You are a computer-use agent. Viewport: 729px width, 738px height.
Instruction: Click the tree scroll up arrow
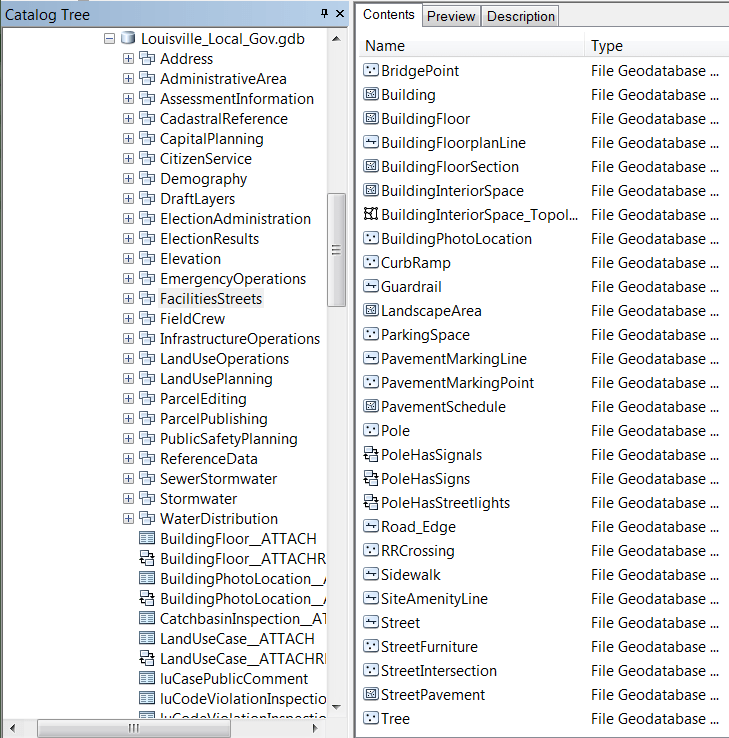(336, 39)
